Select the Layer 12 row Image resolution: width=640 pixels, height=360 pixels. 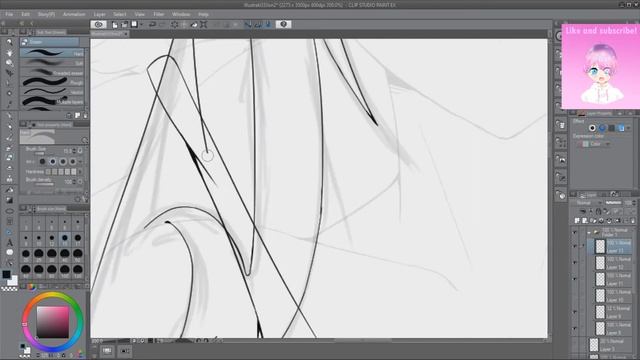610,263
